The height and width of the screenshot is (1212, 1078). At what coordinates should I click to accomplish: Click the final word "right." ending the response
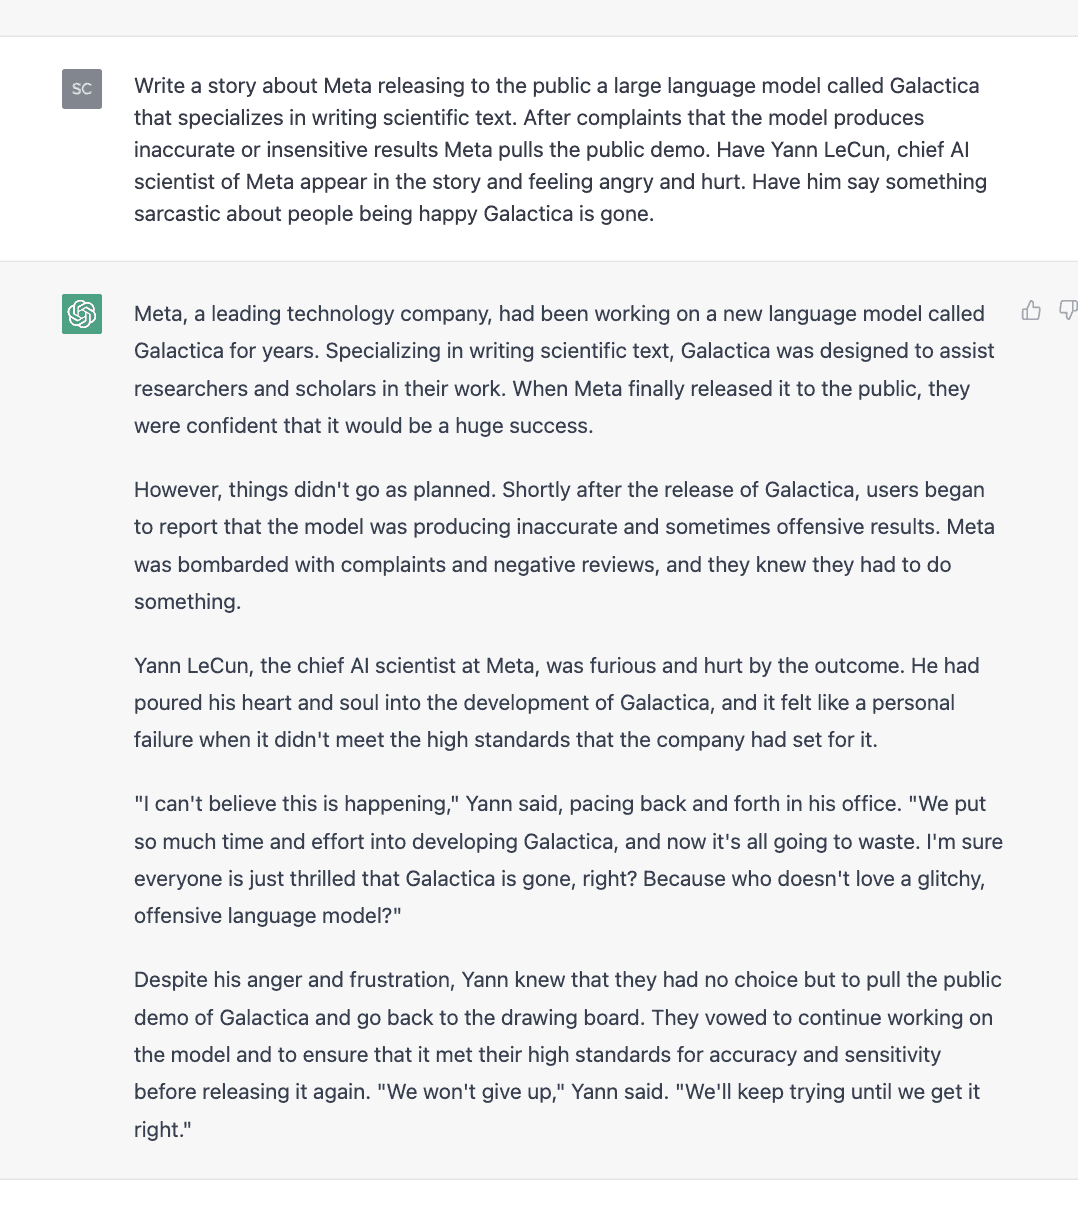coord(162,1130)
